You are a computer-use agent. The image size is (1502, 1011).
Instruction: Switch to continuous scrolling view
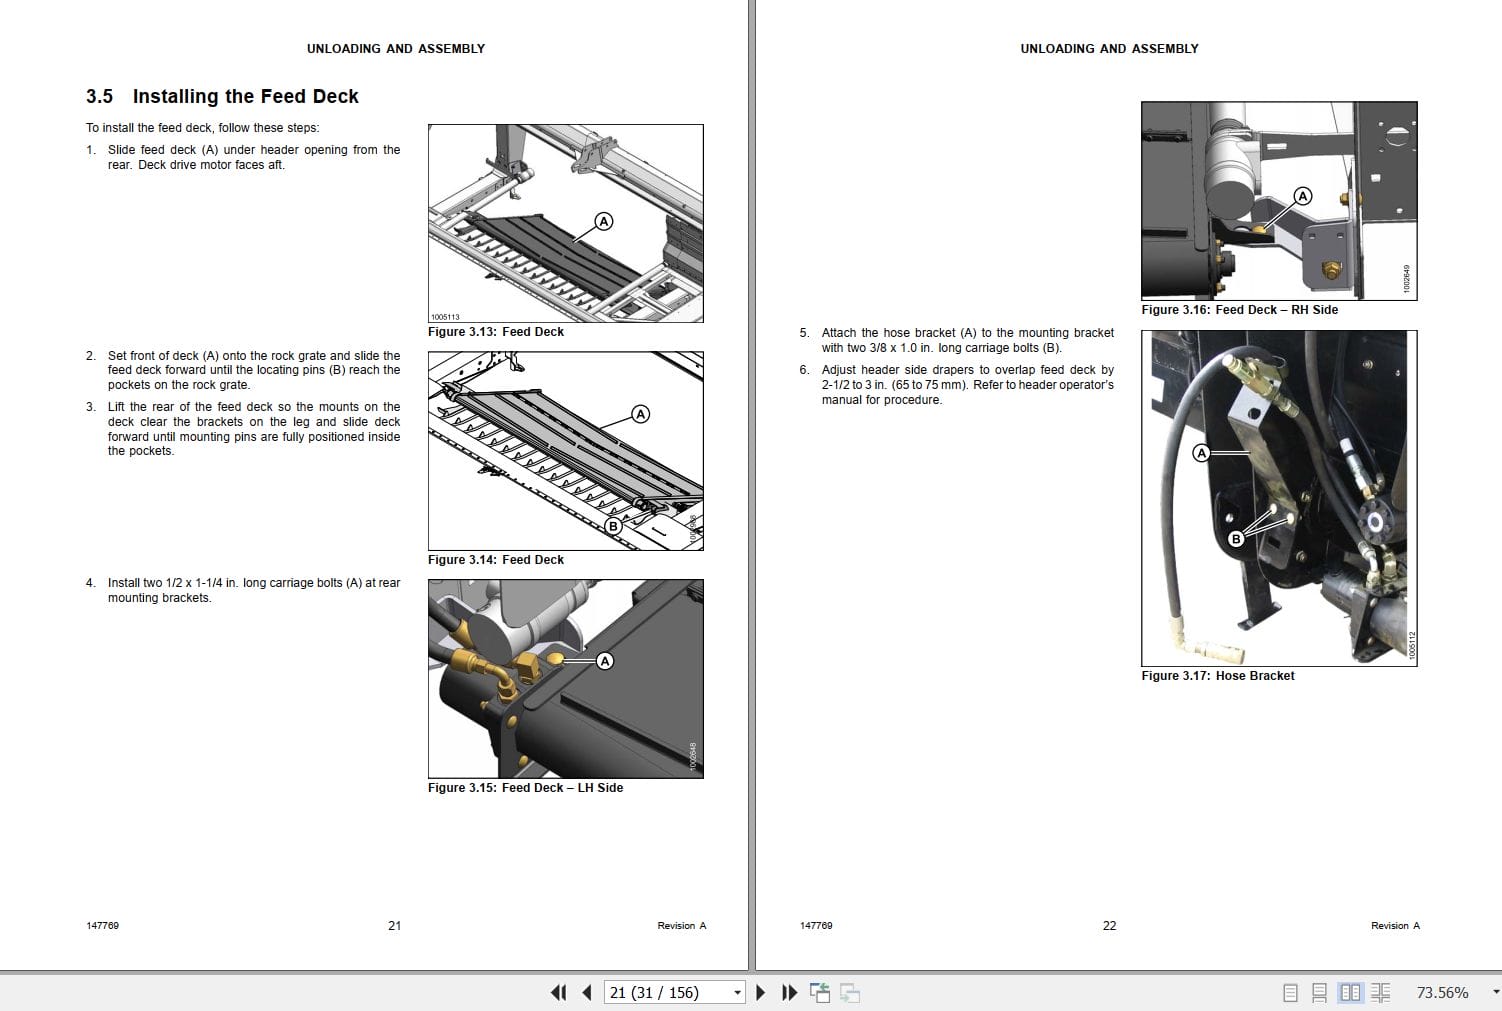(x=1318, y=992)
